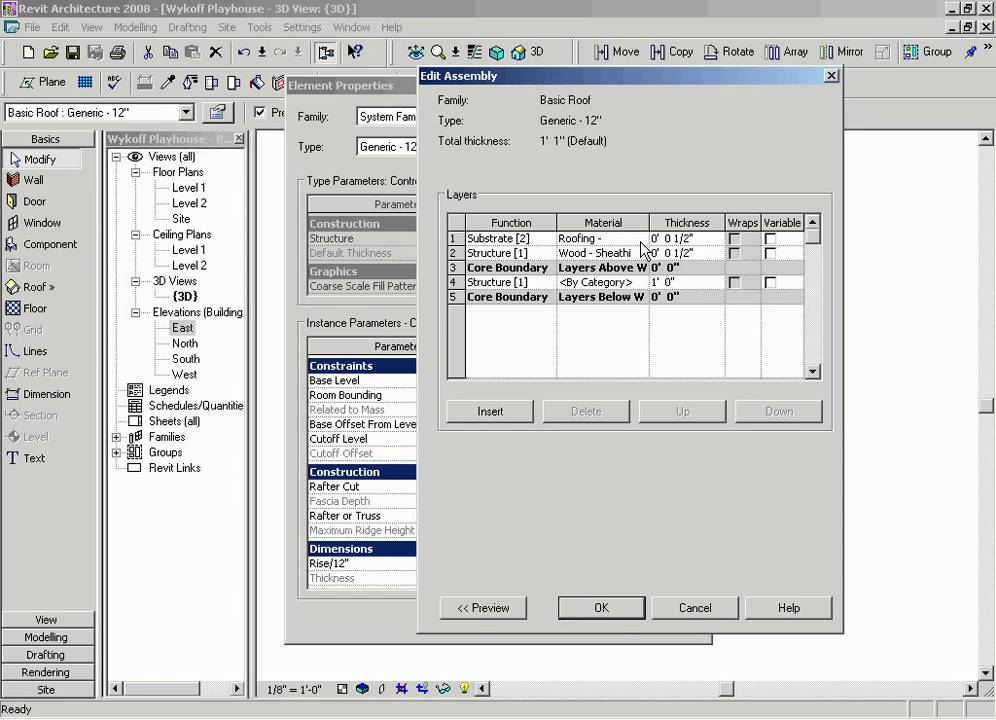Click the Thin Lines icon

coord(474,52)
